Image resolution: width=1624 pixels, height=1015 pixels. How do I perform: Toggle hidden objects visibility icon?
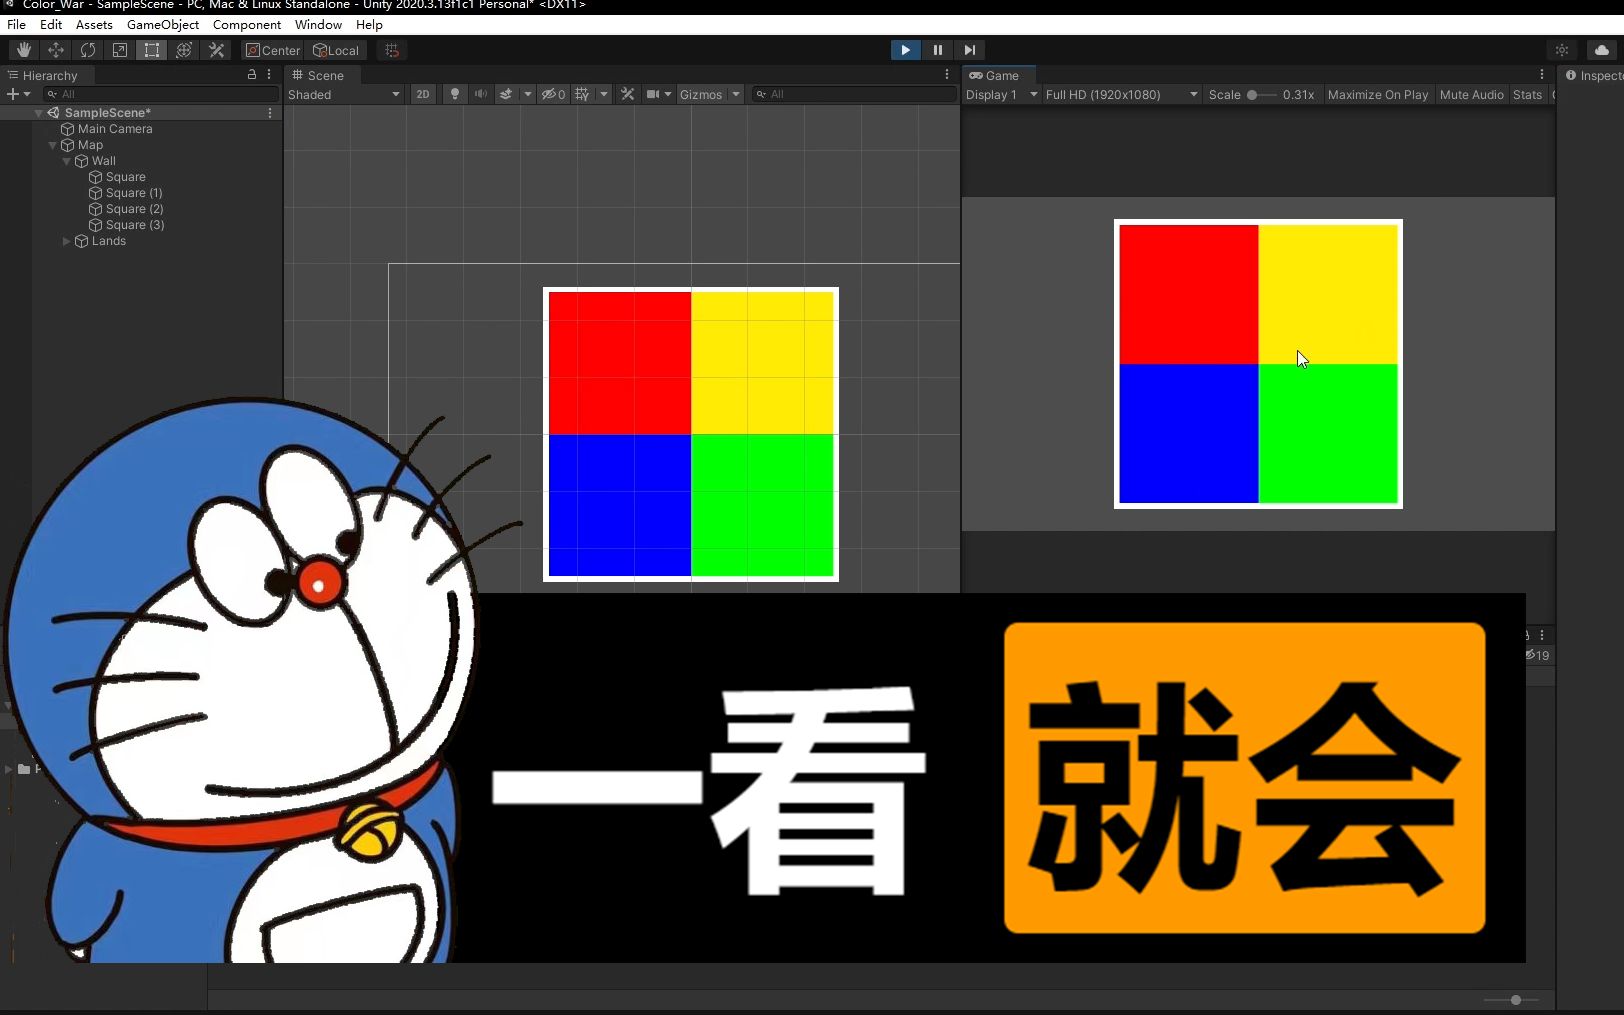[x=553, y=94]
